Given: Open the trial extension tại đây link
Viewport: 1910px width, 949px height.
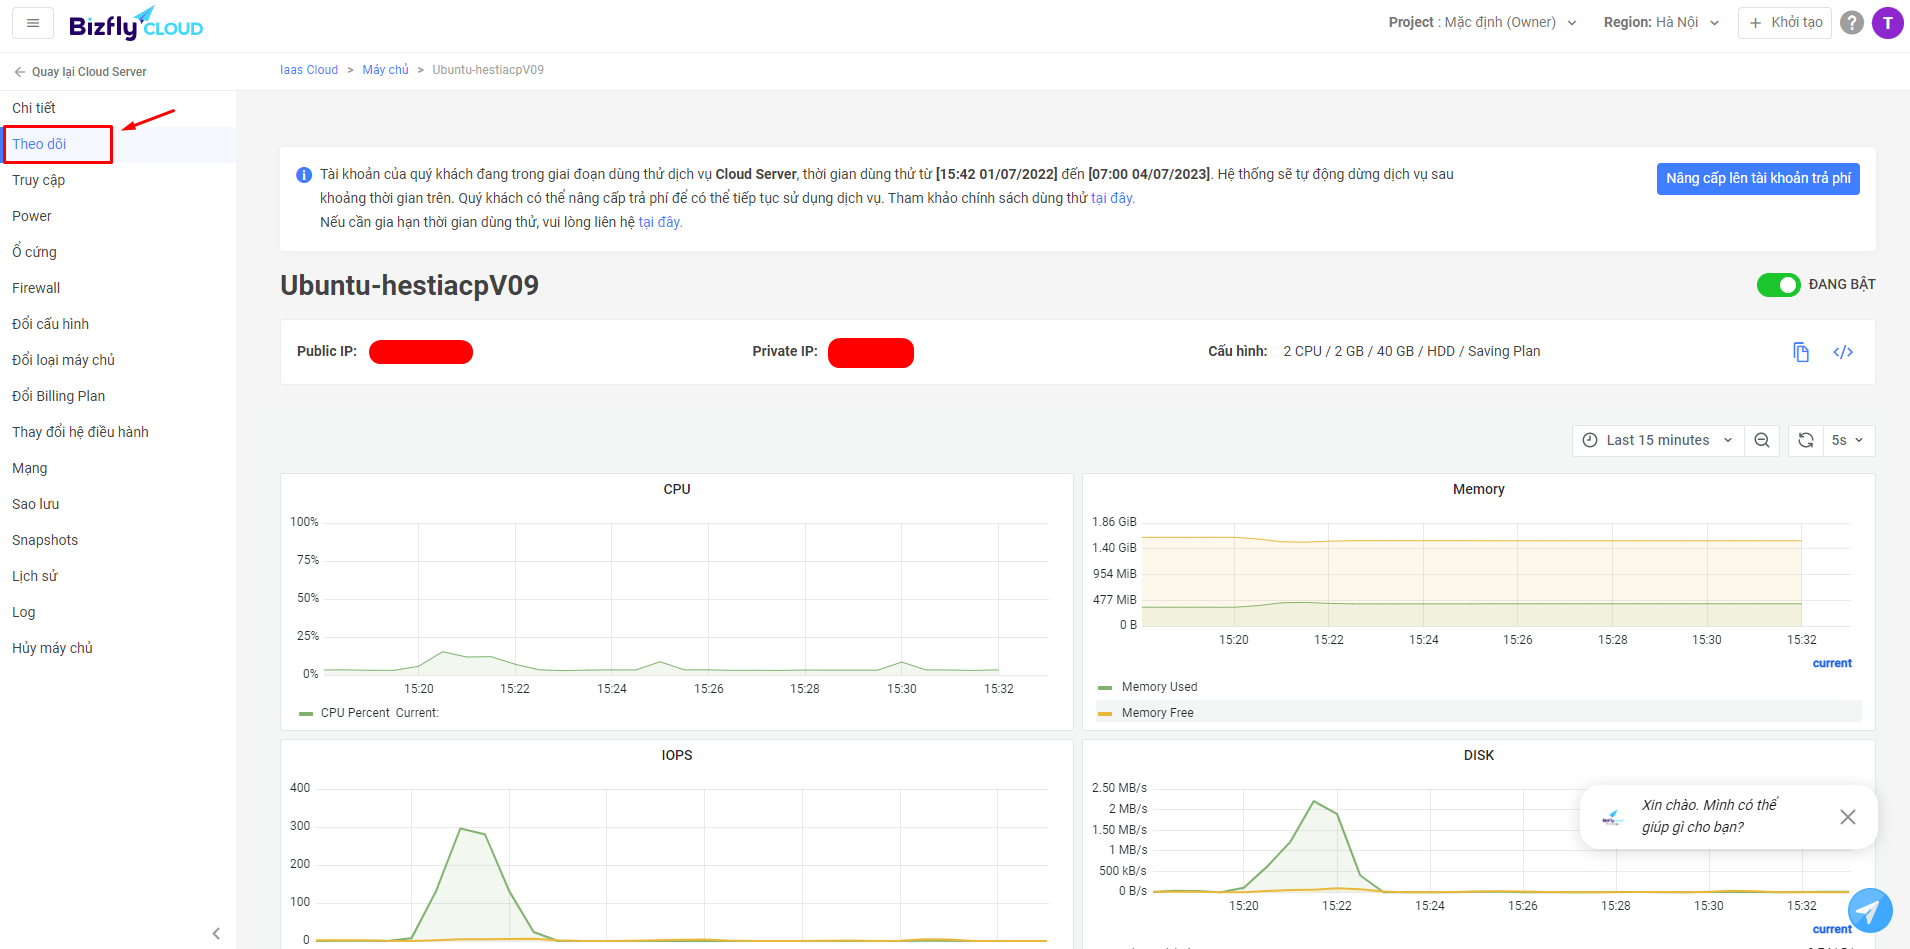Looking at the screenshot, I should point(660,222).
